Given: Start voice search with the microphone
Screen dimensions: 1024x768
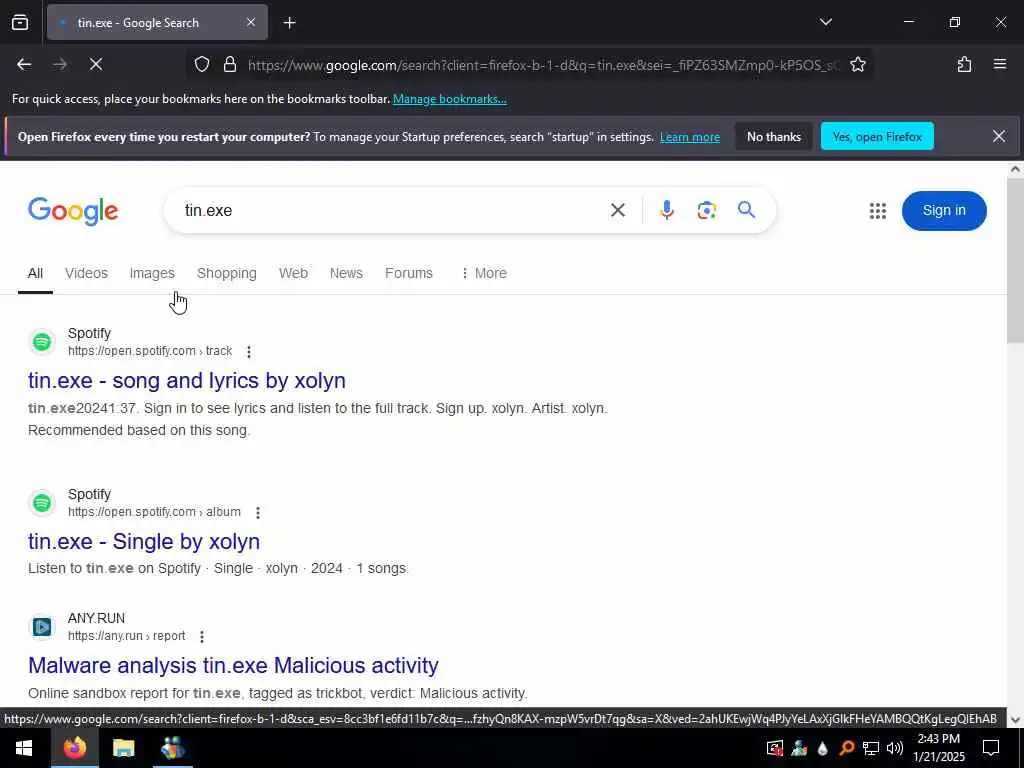Looking at the screenshot, I should pyautogui.click(x=666, y=210).
